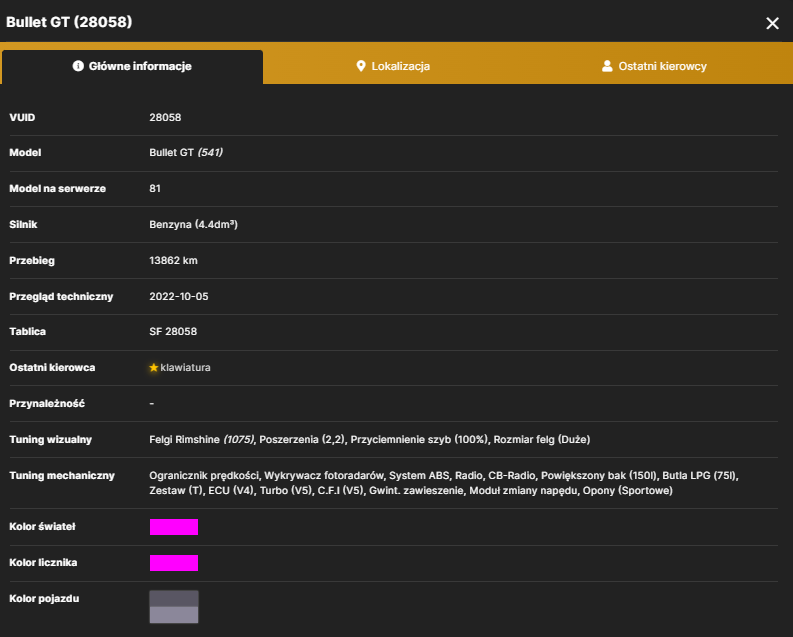
Task: Click the Ogranicznik prędkości tuning entry
Action: point(204,476)
